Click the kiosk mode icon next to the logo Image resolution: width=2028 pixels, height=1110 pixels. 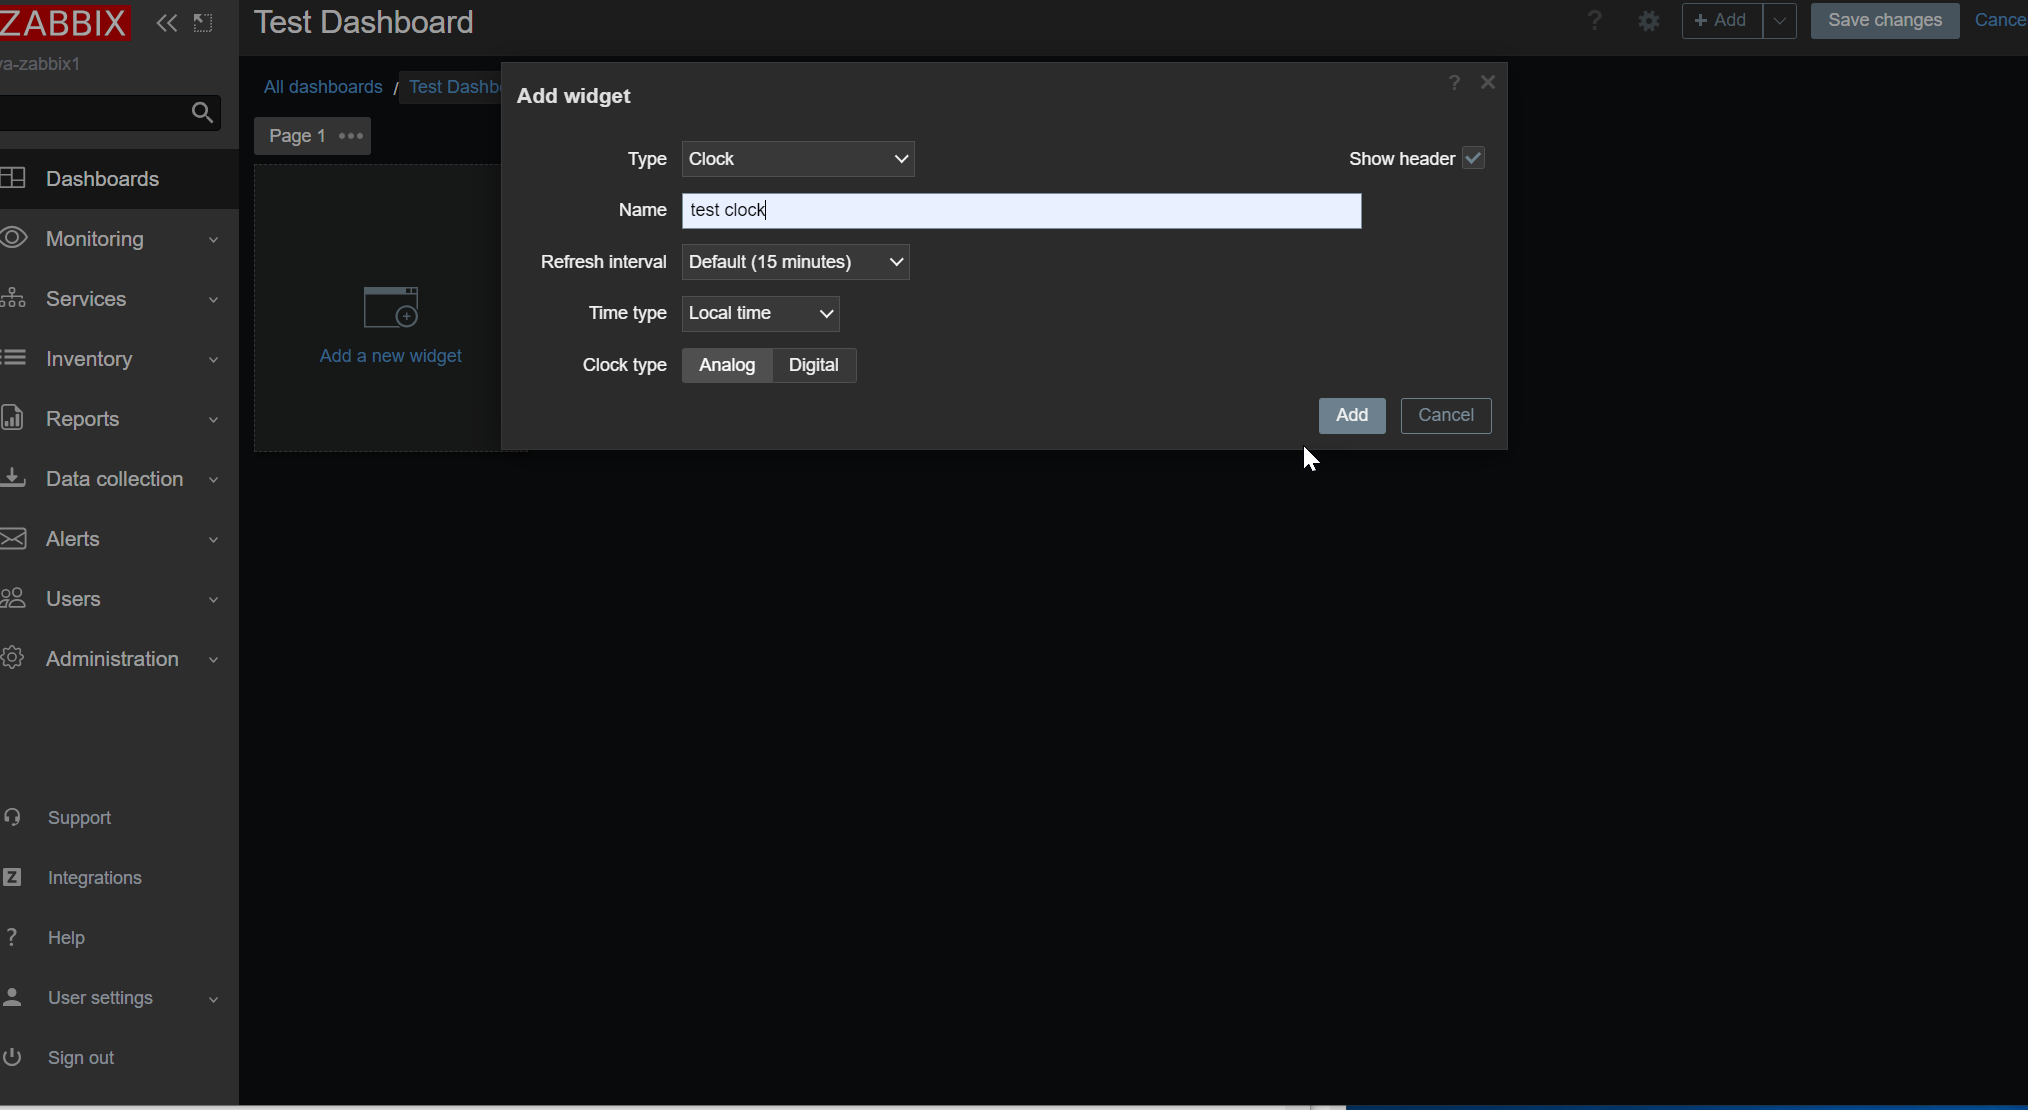pos(203,23)
